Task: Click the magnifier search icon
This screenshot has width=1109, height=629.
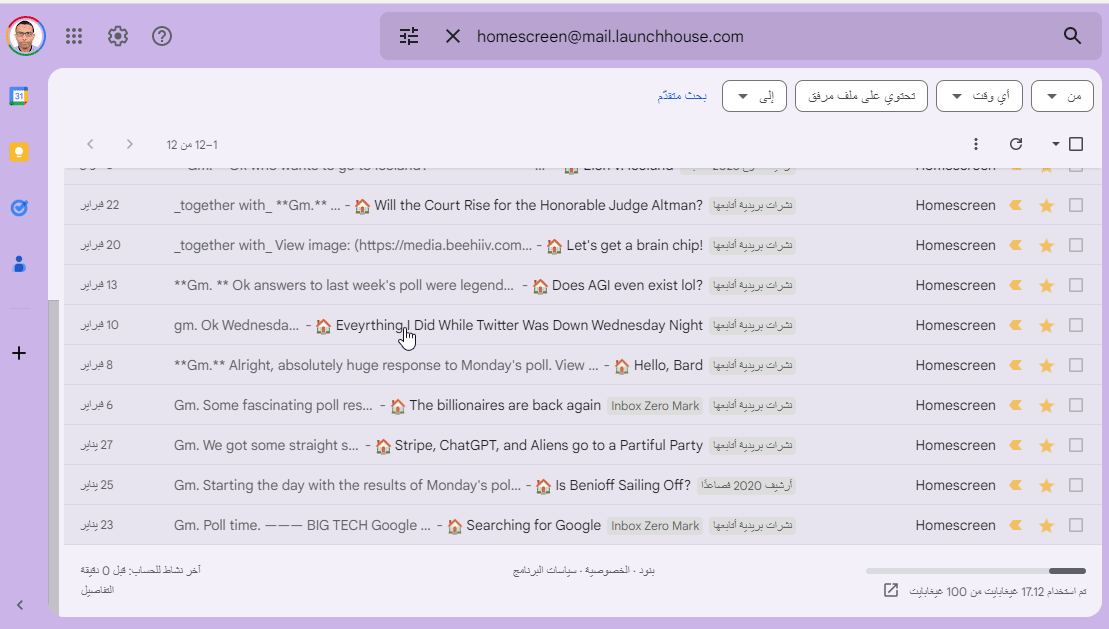Action: point(1072,36)
